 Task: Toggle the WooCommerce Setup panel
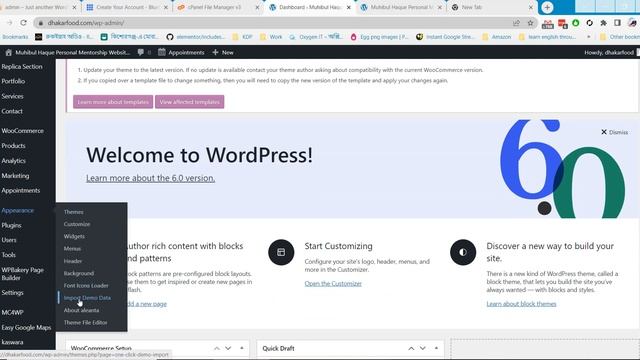(242, 348)
